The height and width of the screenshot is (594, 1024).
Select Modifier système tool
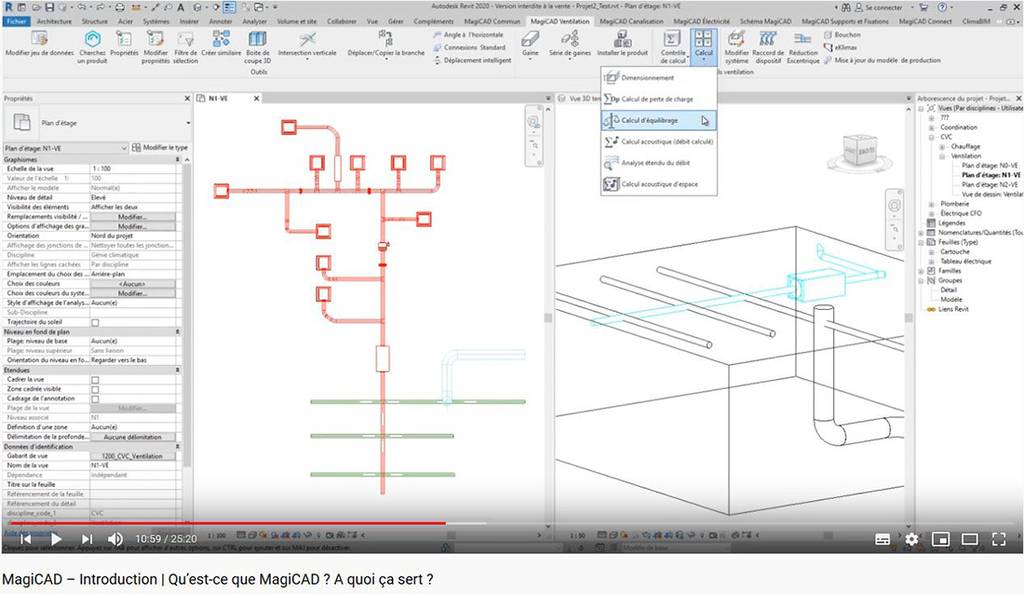737,46
